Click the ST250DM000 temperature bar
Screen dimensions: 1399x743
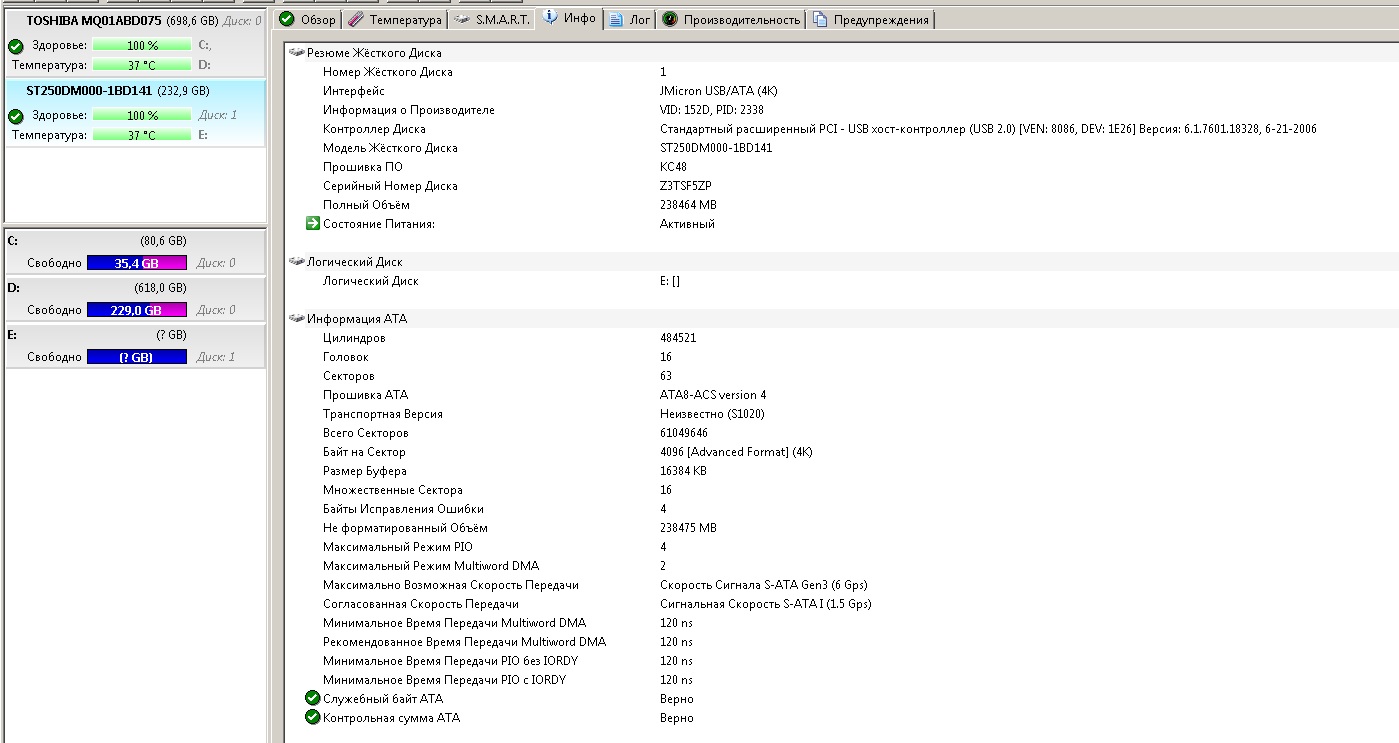tap(141, 135)
